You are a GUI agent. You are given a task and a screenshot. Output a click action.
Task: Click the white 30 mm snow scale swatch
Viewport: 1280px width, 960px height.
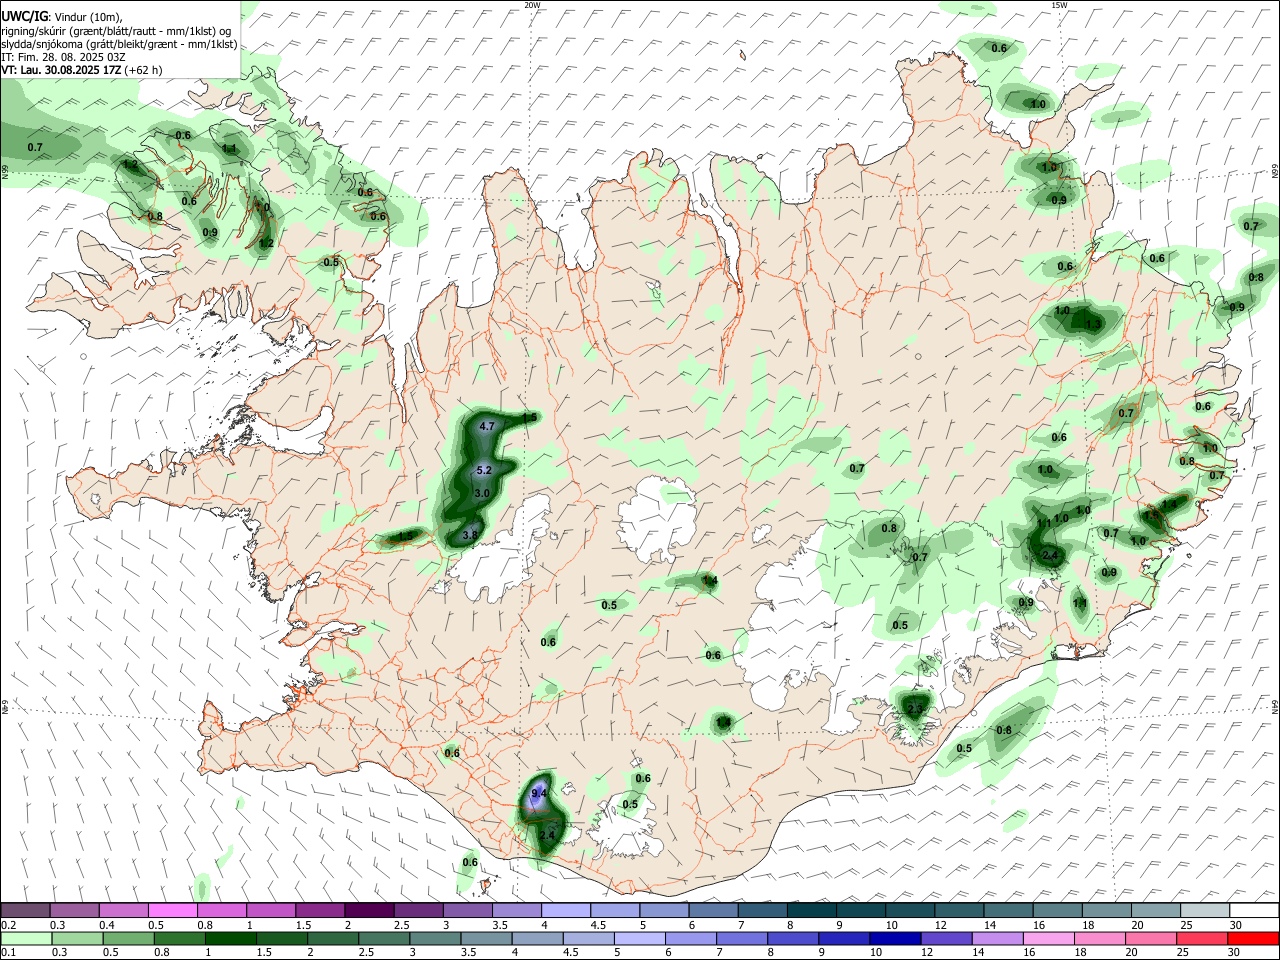(1254, 910)
